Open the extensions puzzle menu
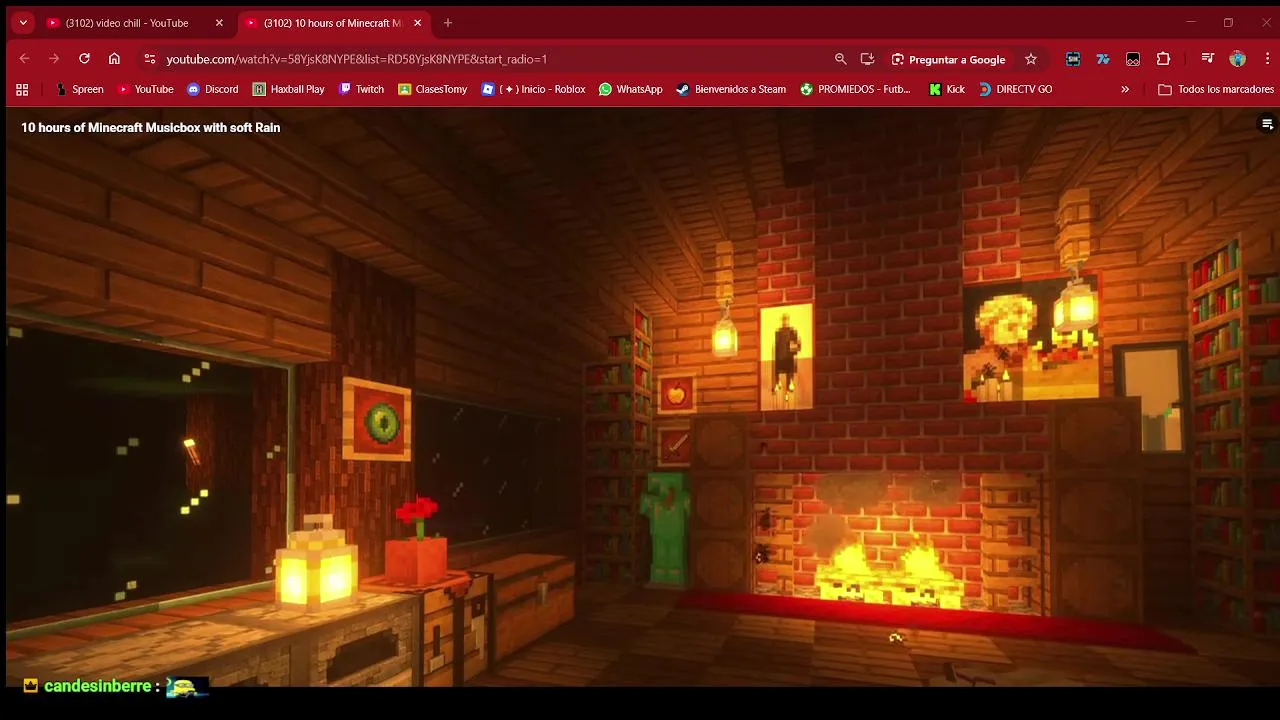 1163,59
